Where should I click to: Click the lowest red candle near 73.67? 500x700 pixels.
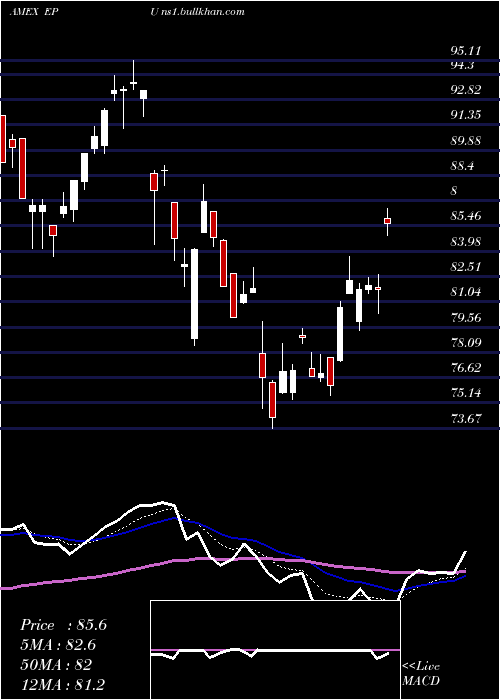pos(272,400)
